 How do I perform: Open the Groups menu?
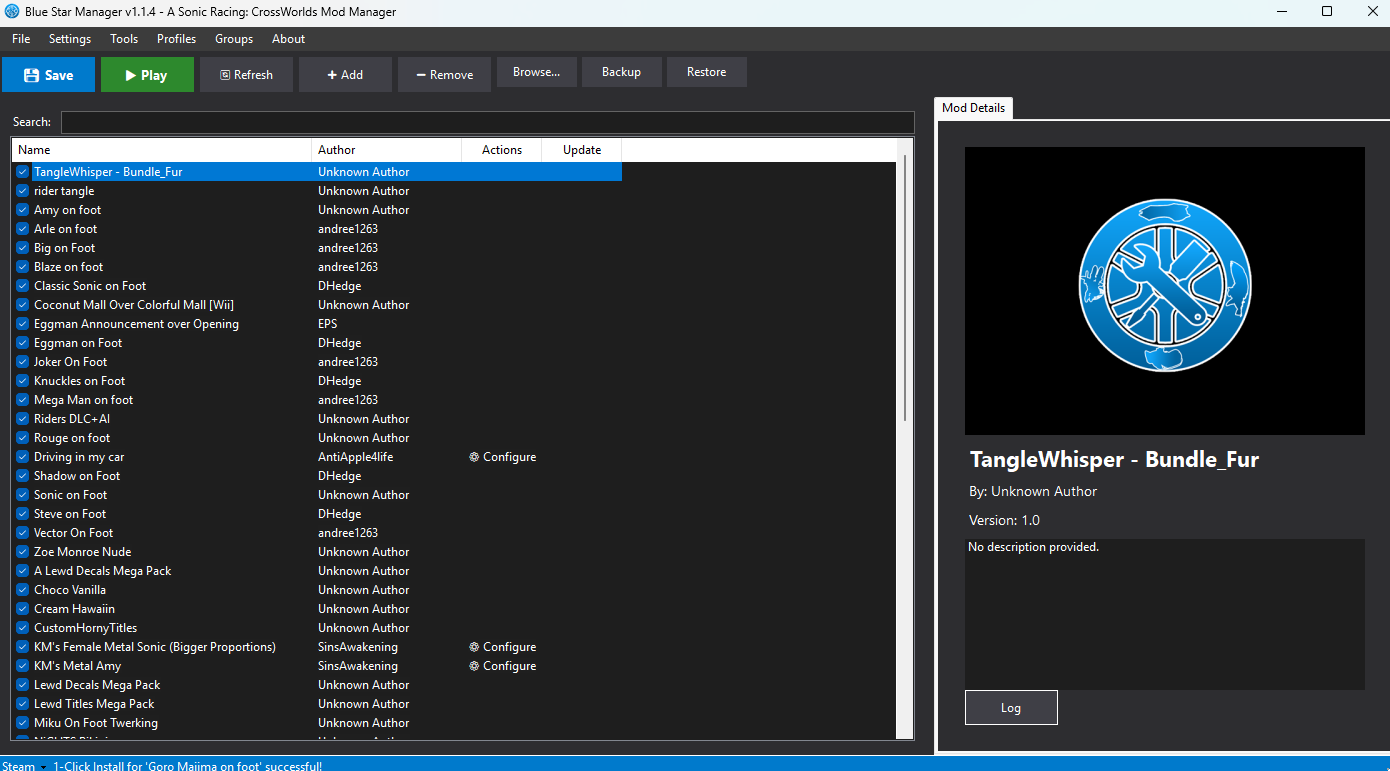click(x=234, y=39)
